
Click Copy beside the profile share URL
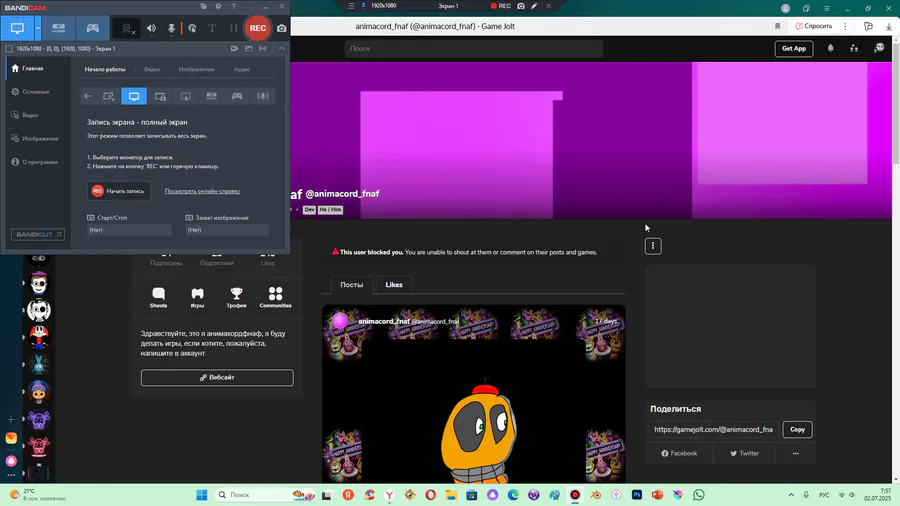pyautogui.click(x=797, y=430)
